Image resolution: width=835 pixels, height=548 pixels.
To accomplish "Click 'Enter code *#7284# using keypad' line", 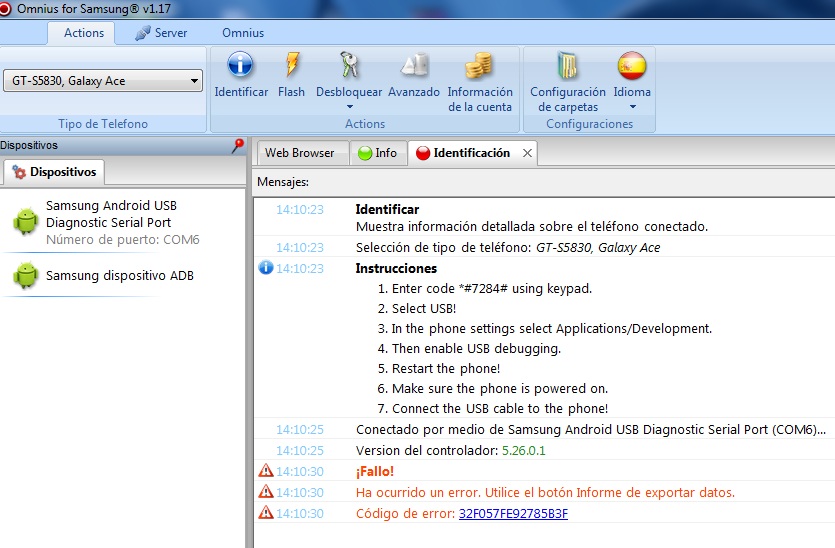I will point(485,289).
